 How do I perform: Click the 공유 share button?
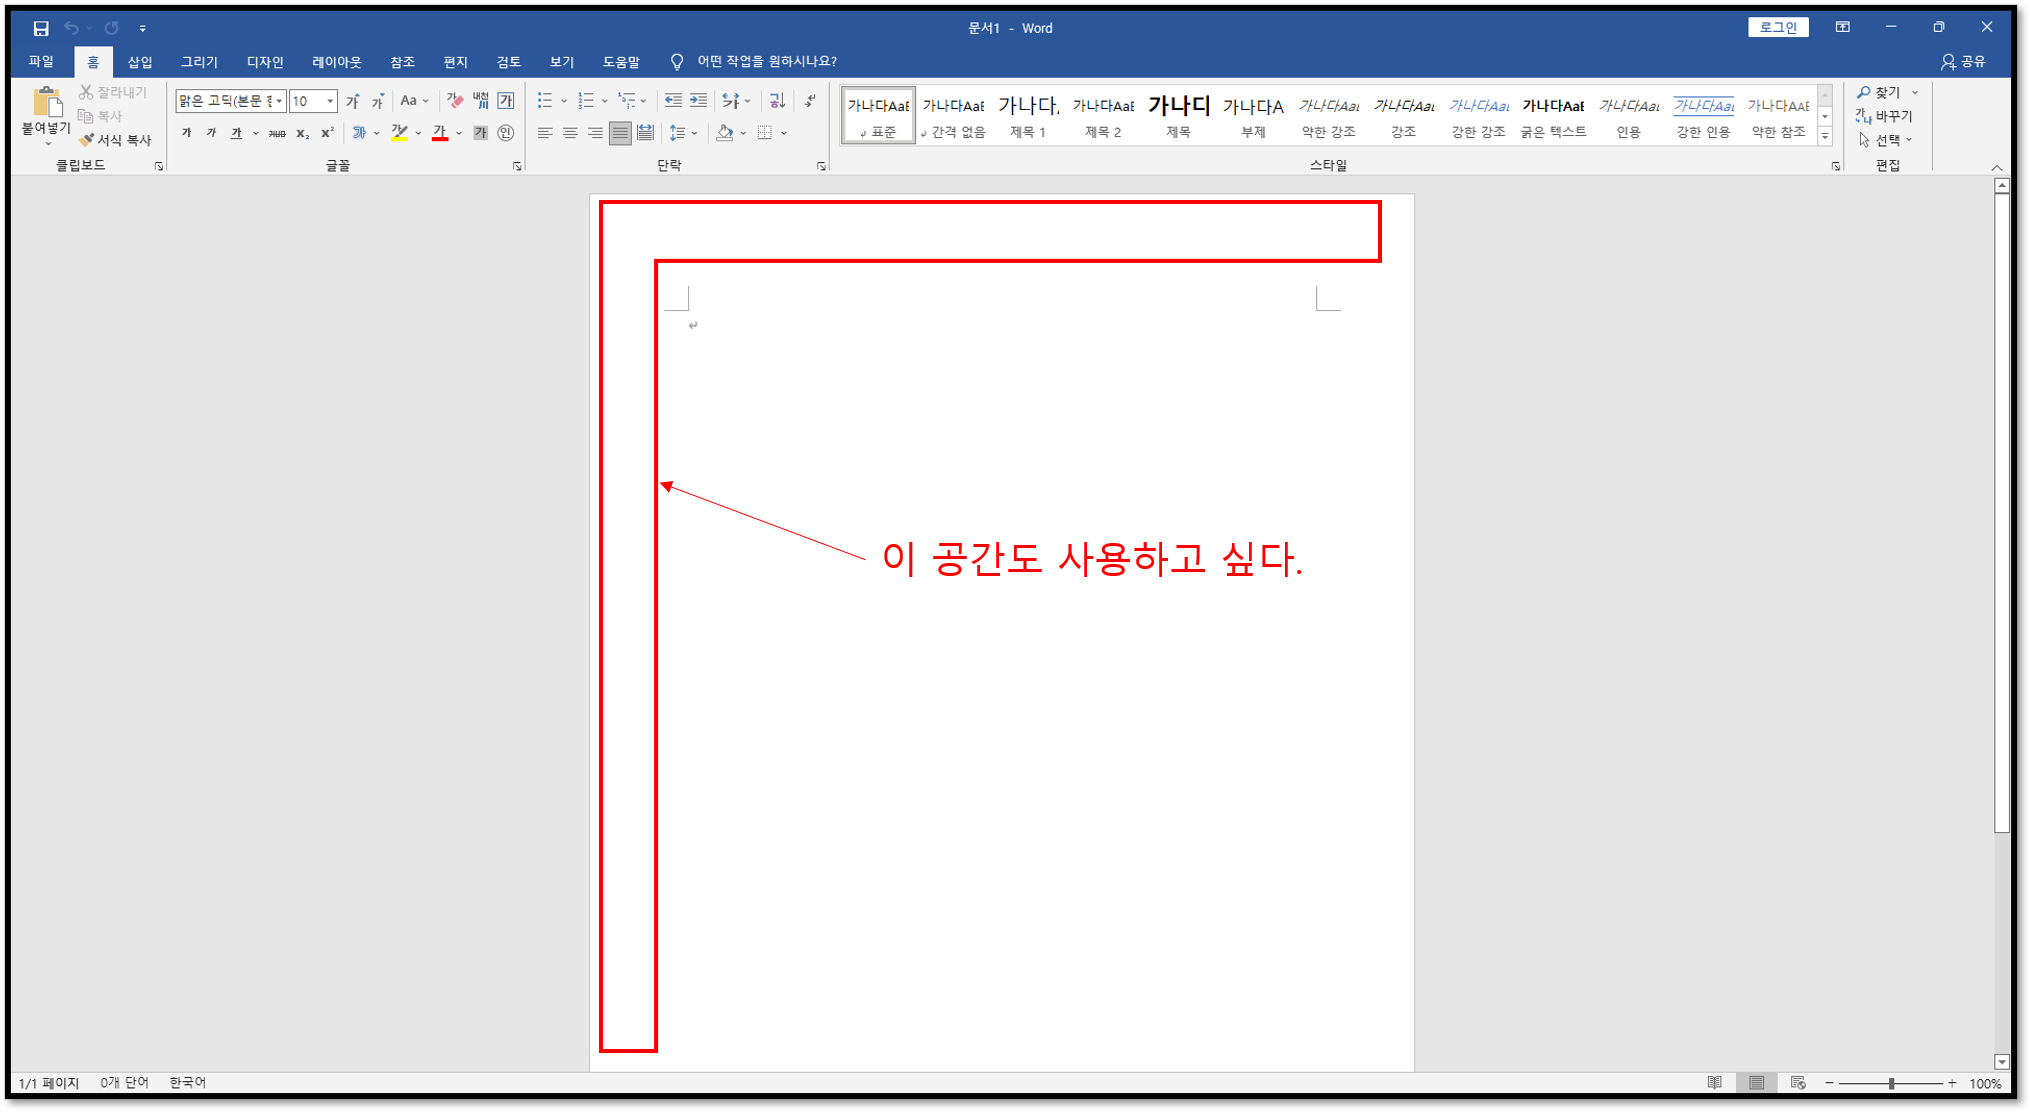coord(1963,62)
